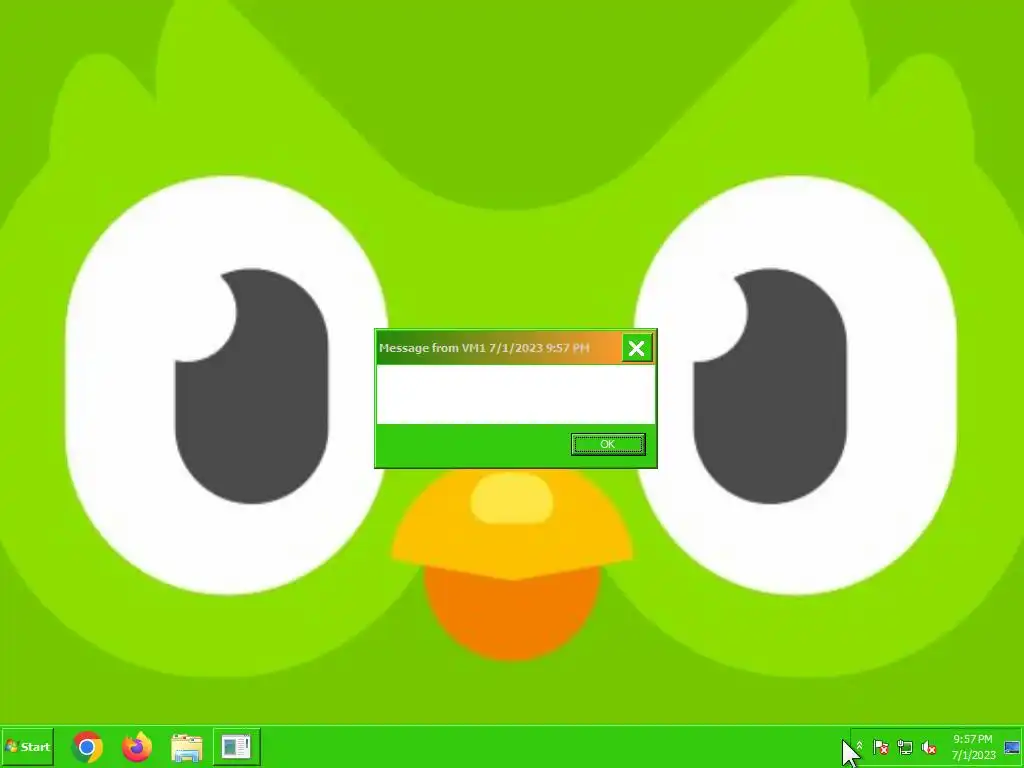1024x768 pixels.
Task: Open the Start menu
Action: coord(27,746)
